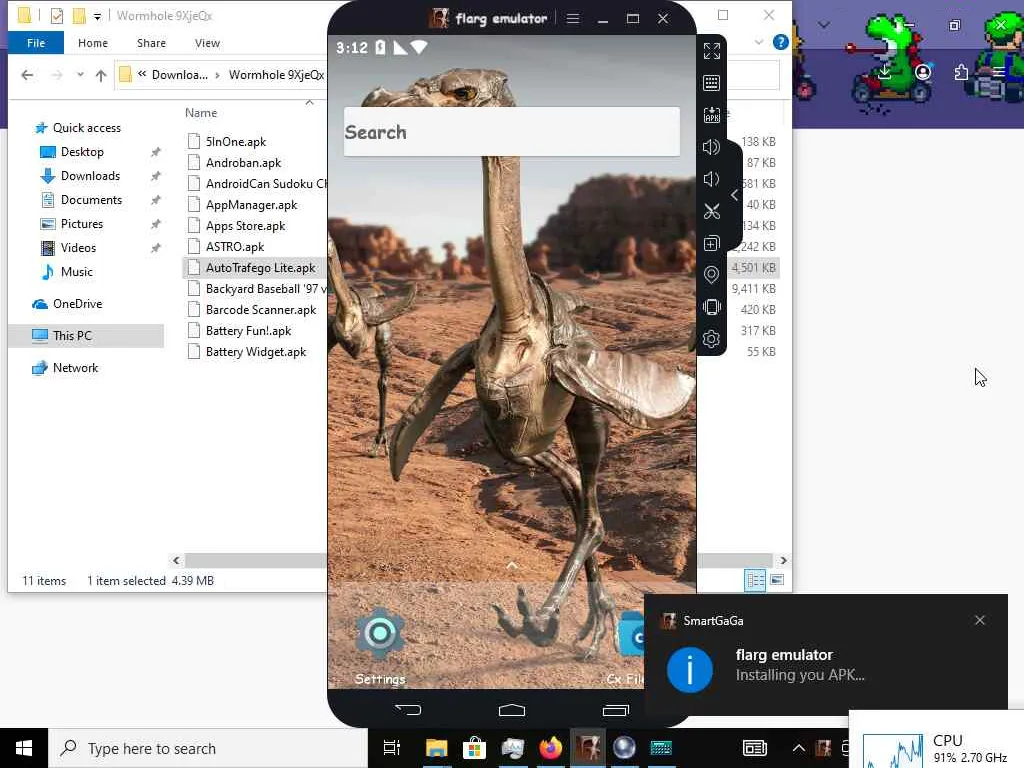Collapse the emulator sidebar arrow
Screen dimensions: 1024x768
coord(735,195)
